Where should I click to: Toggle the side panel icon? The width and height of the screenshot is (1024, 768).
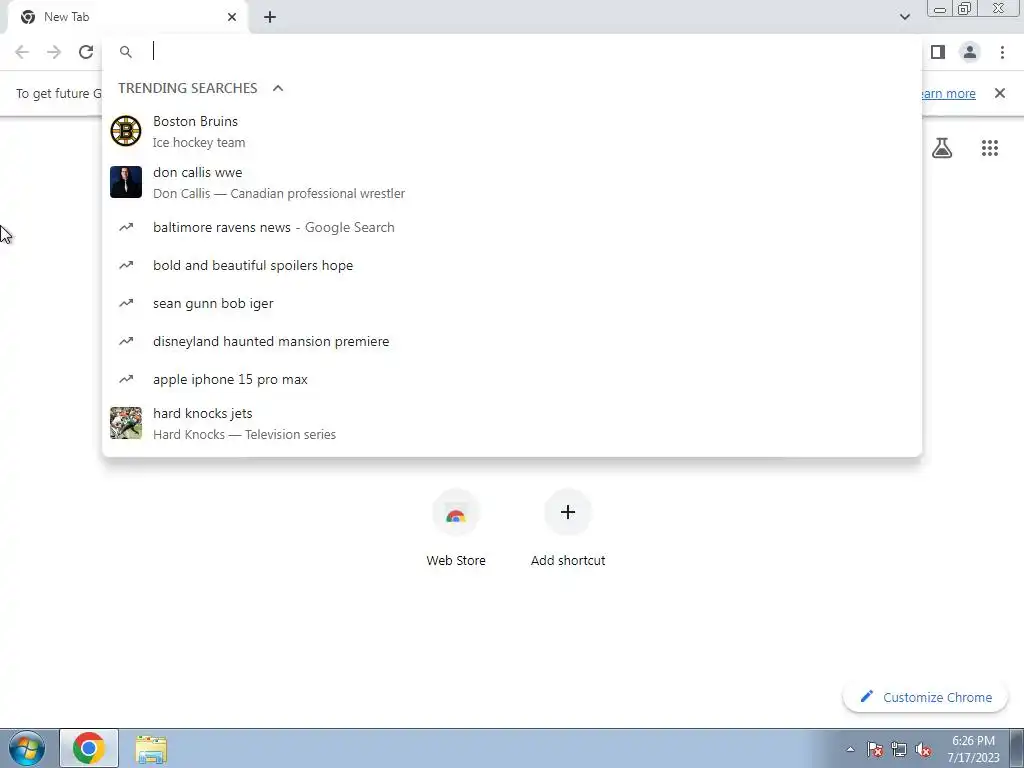(938, 52)
